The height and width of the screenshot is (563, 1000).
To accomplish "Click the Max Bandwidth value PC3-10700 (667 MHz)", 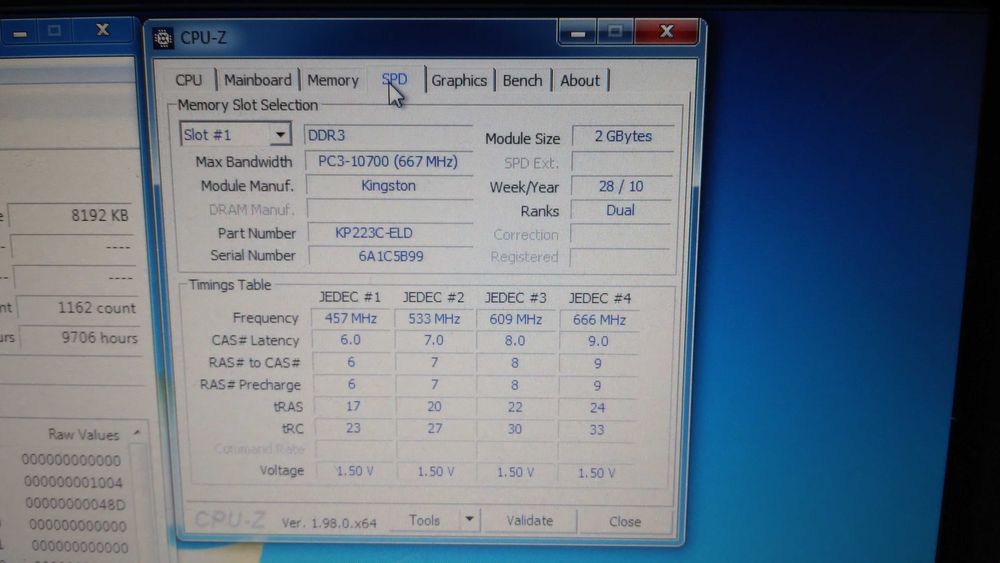I will (x=388, y=161).
